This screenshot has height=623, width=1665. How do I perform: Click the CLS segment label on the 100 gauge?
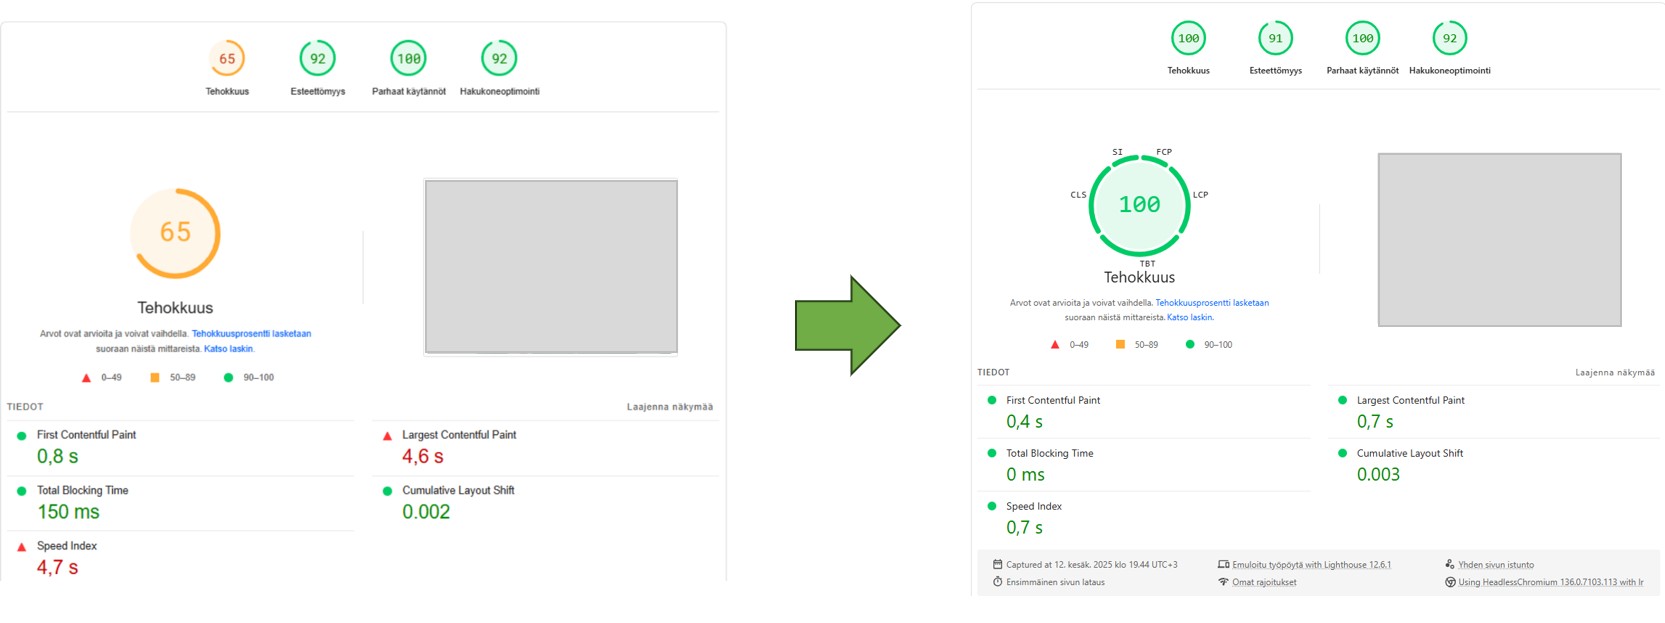(1078, 195)
